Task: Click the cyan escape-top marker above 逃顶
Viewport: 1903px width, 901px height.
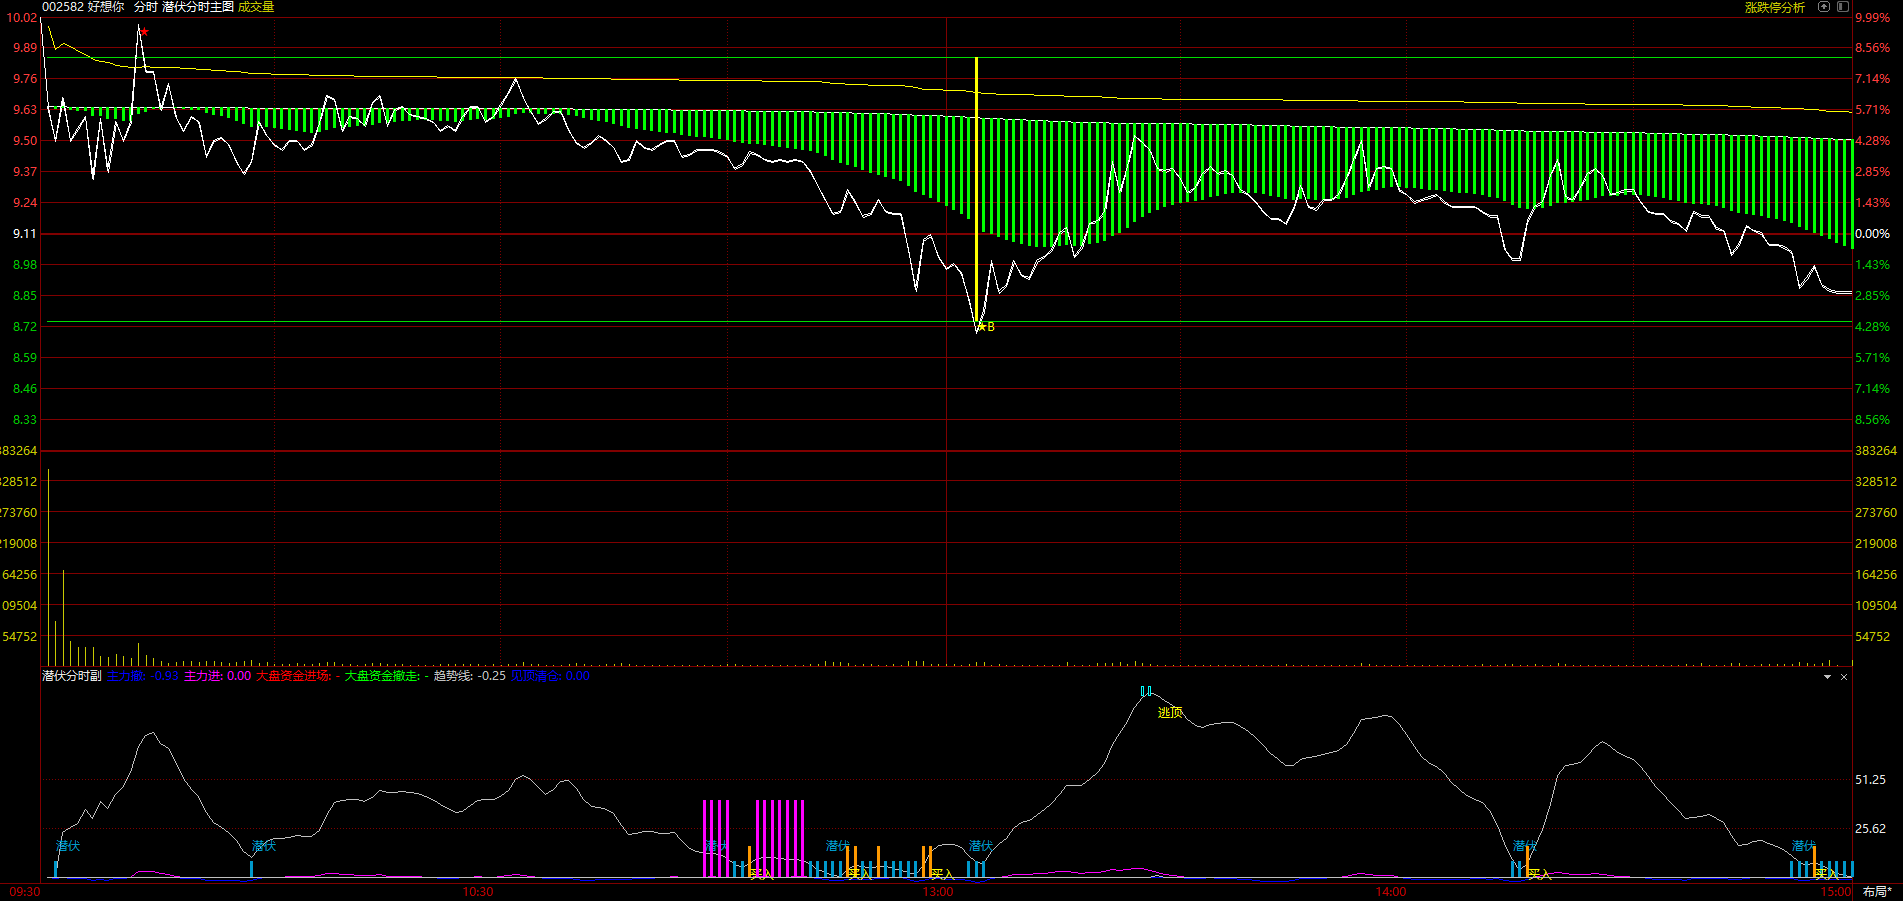Action: [x=1146, y=691]
